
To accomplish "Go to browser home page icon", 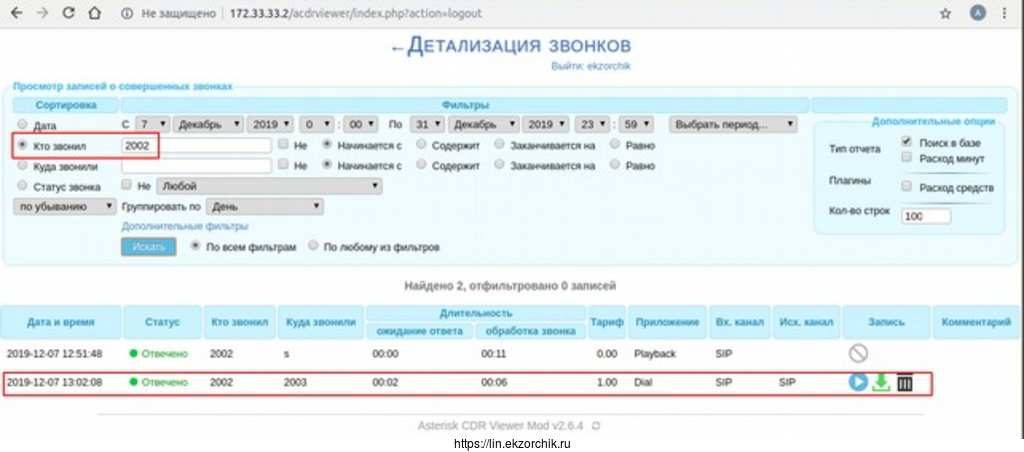I will pyautogui.click(x=92, y=15).
